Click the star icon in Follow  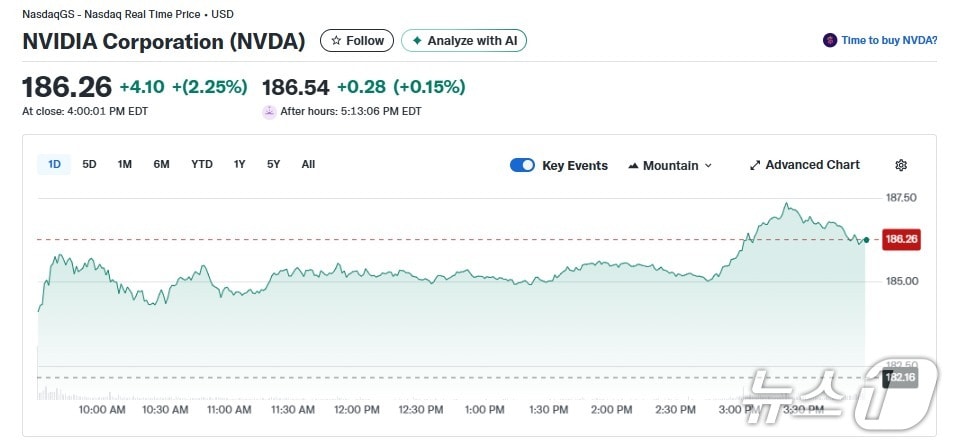click(336, 41)
